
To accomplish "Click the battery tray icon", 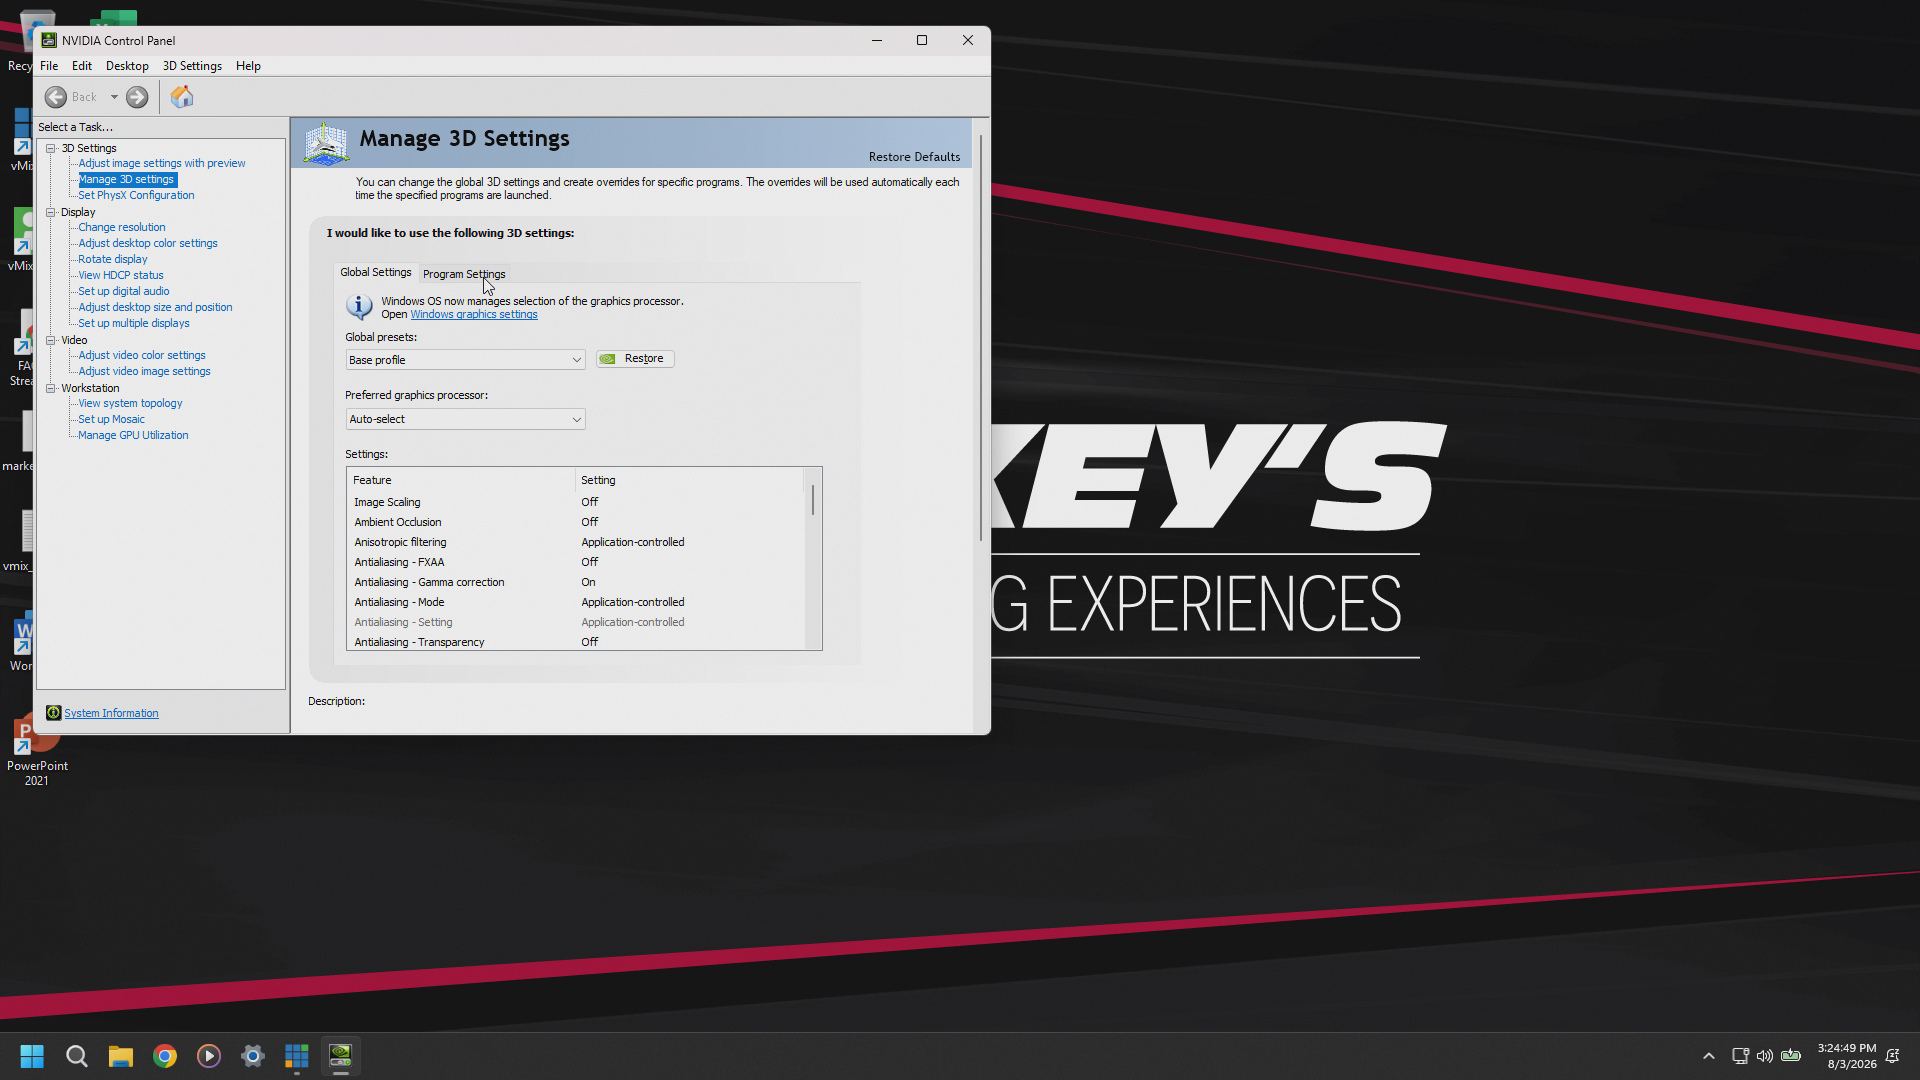I will point(1791,1056).
